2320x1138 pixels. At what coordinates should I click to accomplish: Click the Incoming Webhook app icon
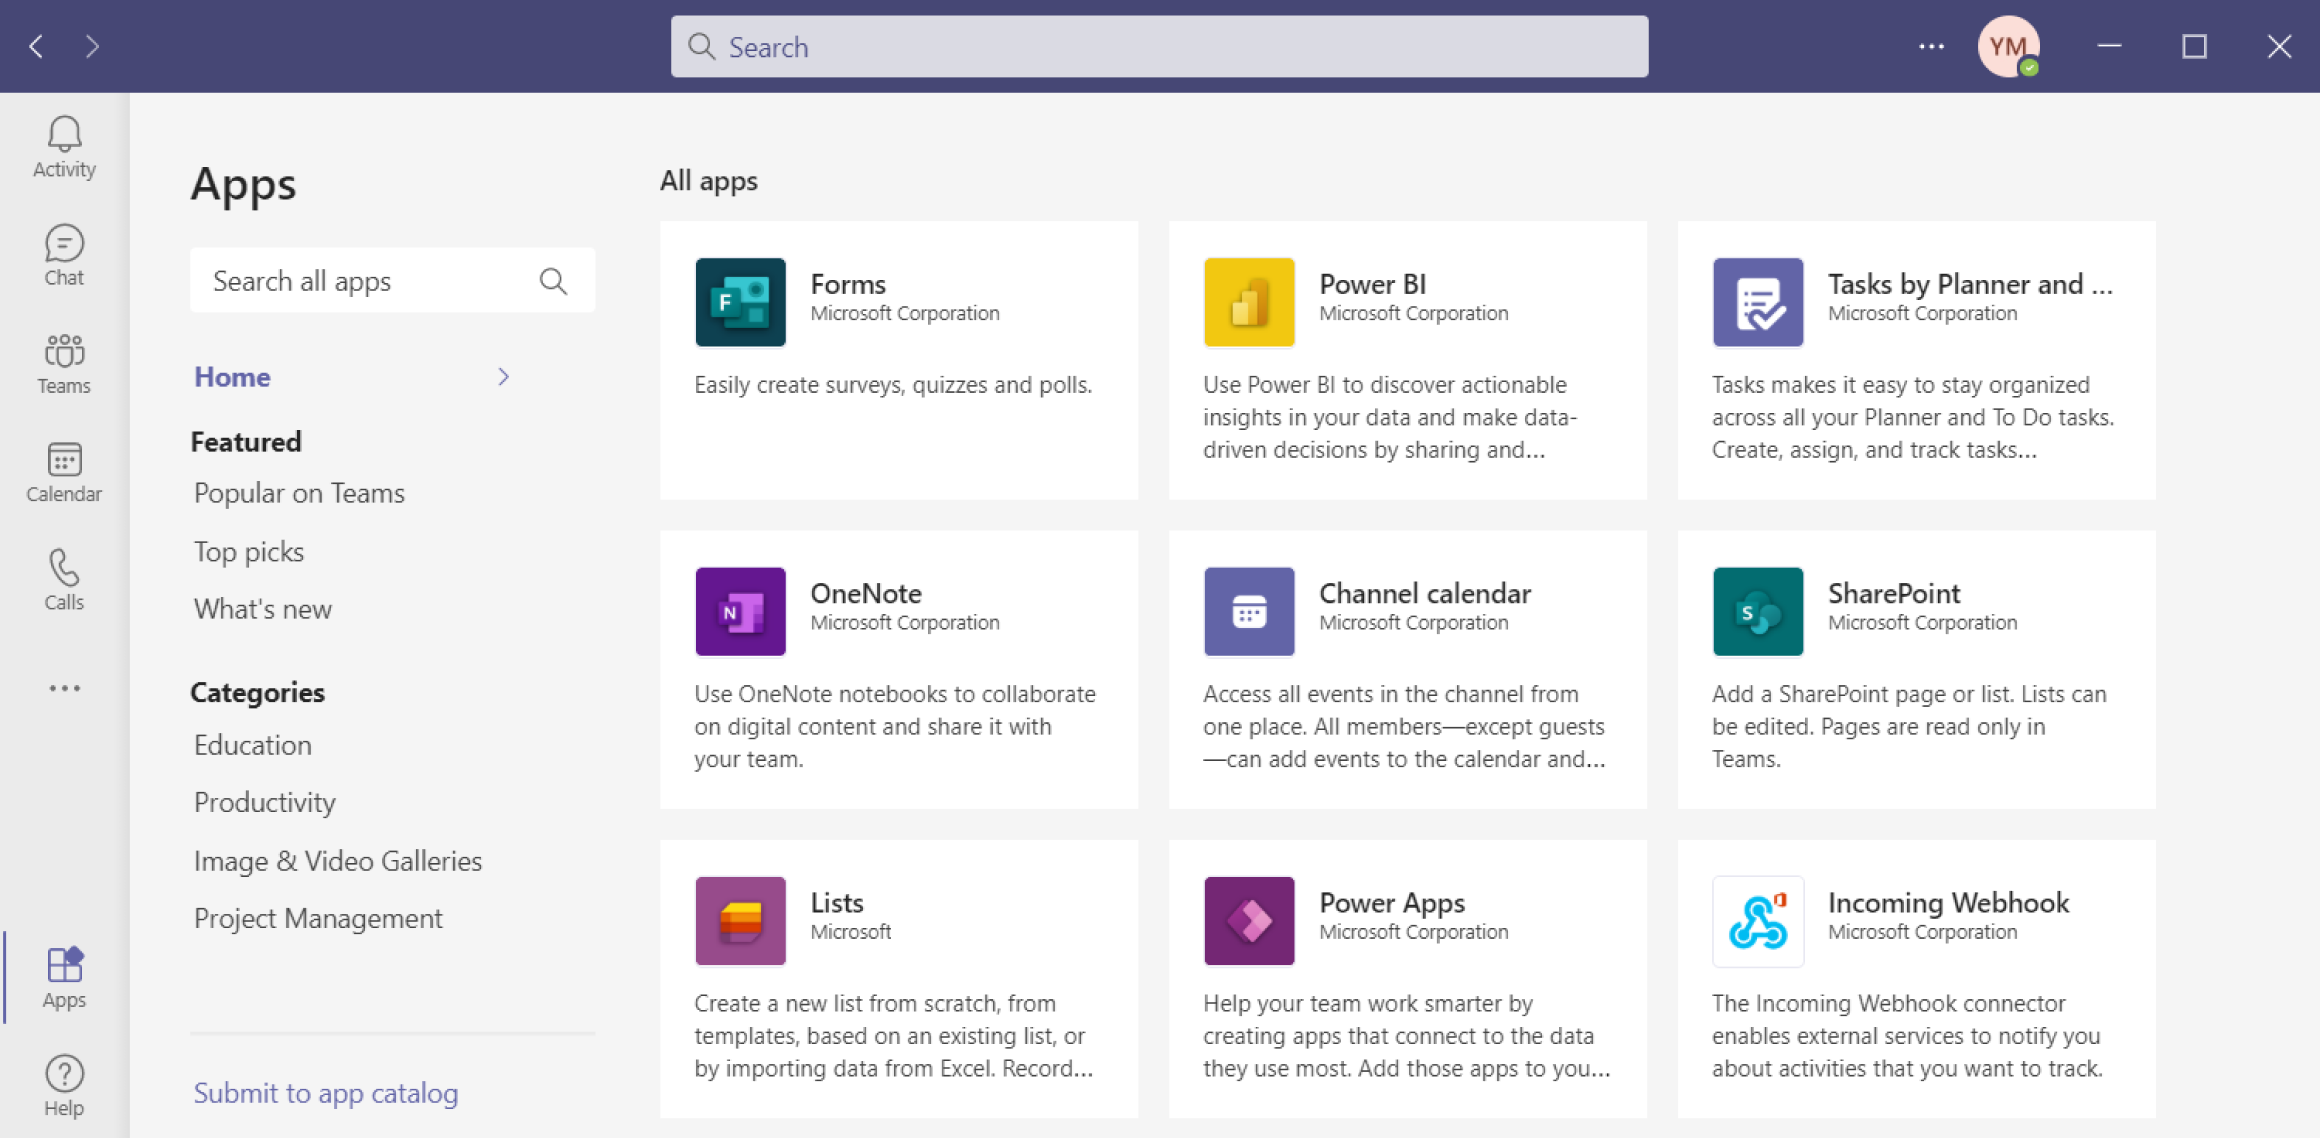pyautogui.click(x=1757, y=921)
